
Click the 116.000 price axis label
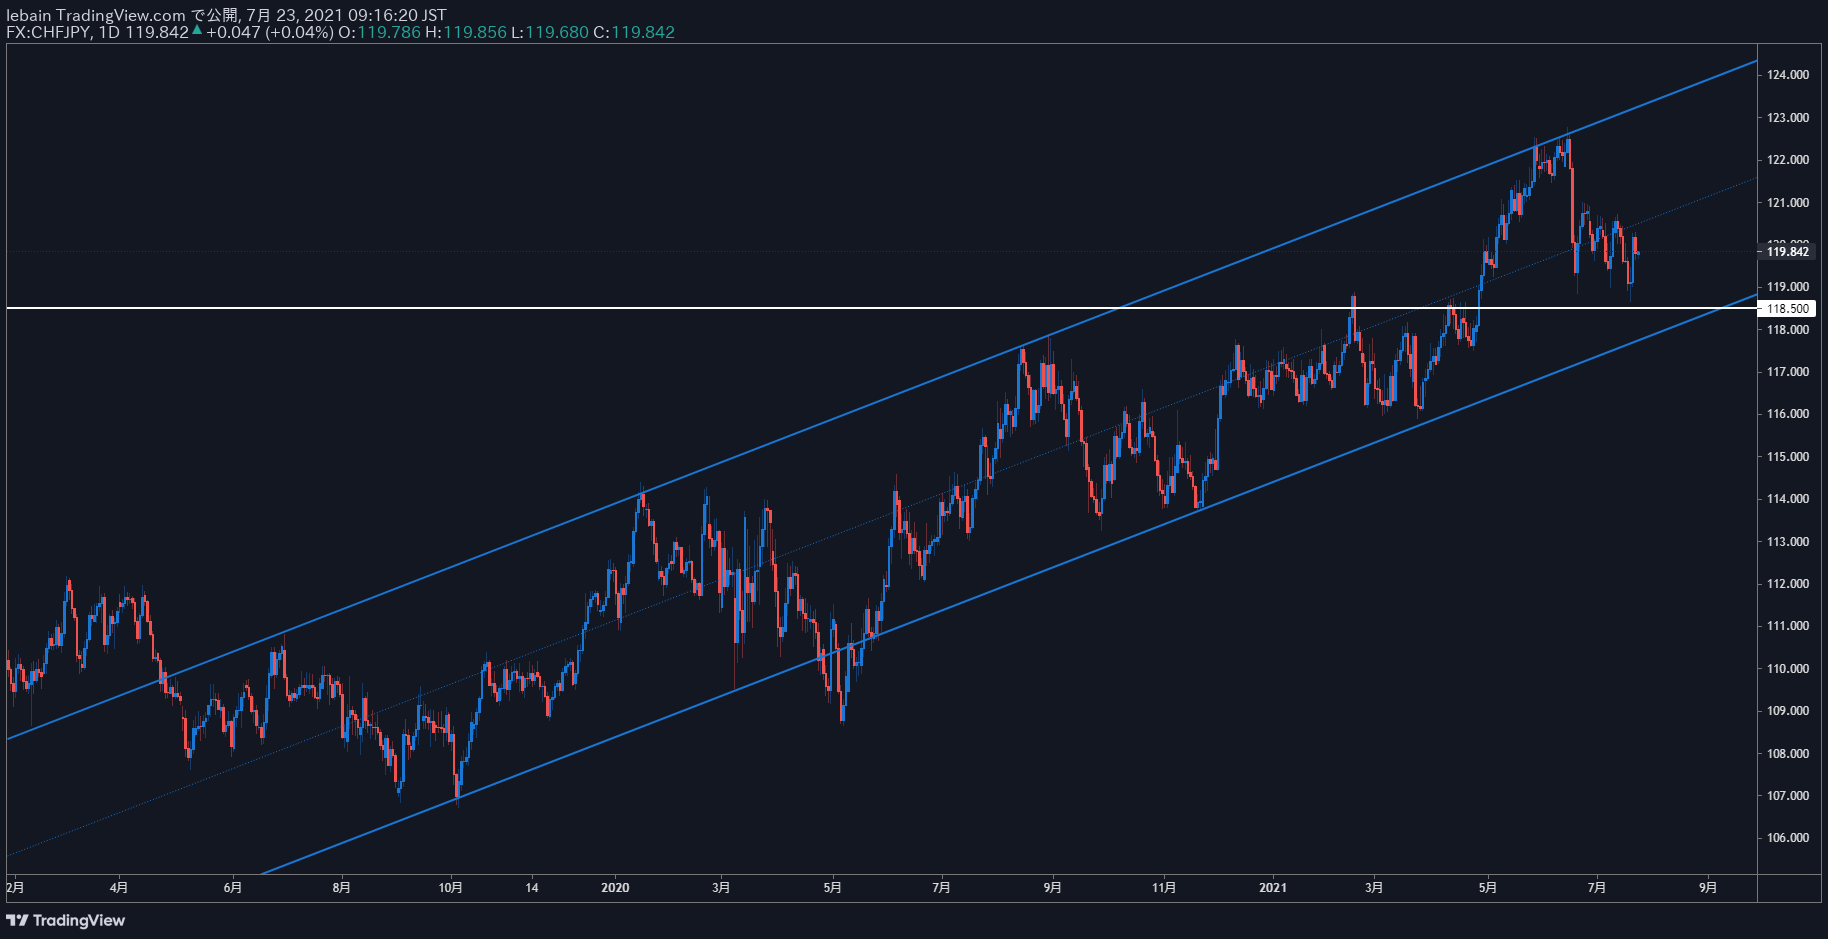pyautogui.click(x=1788, y=414)
